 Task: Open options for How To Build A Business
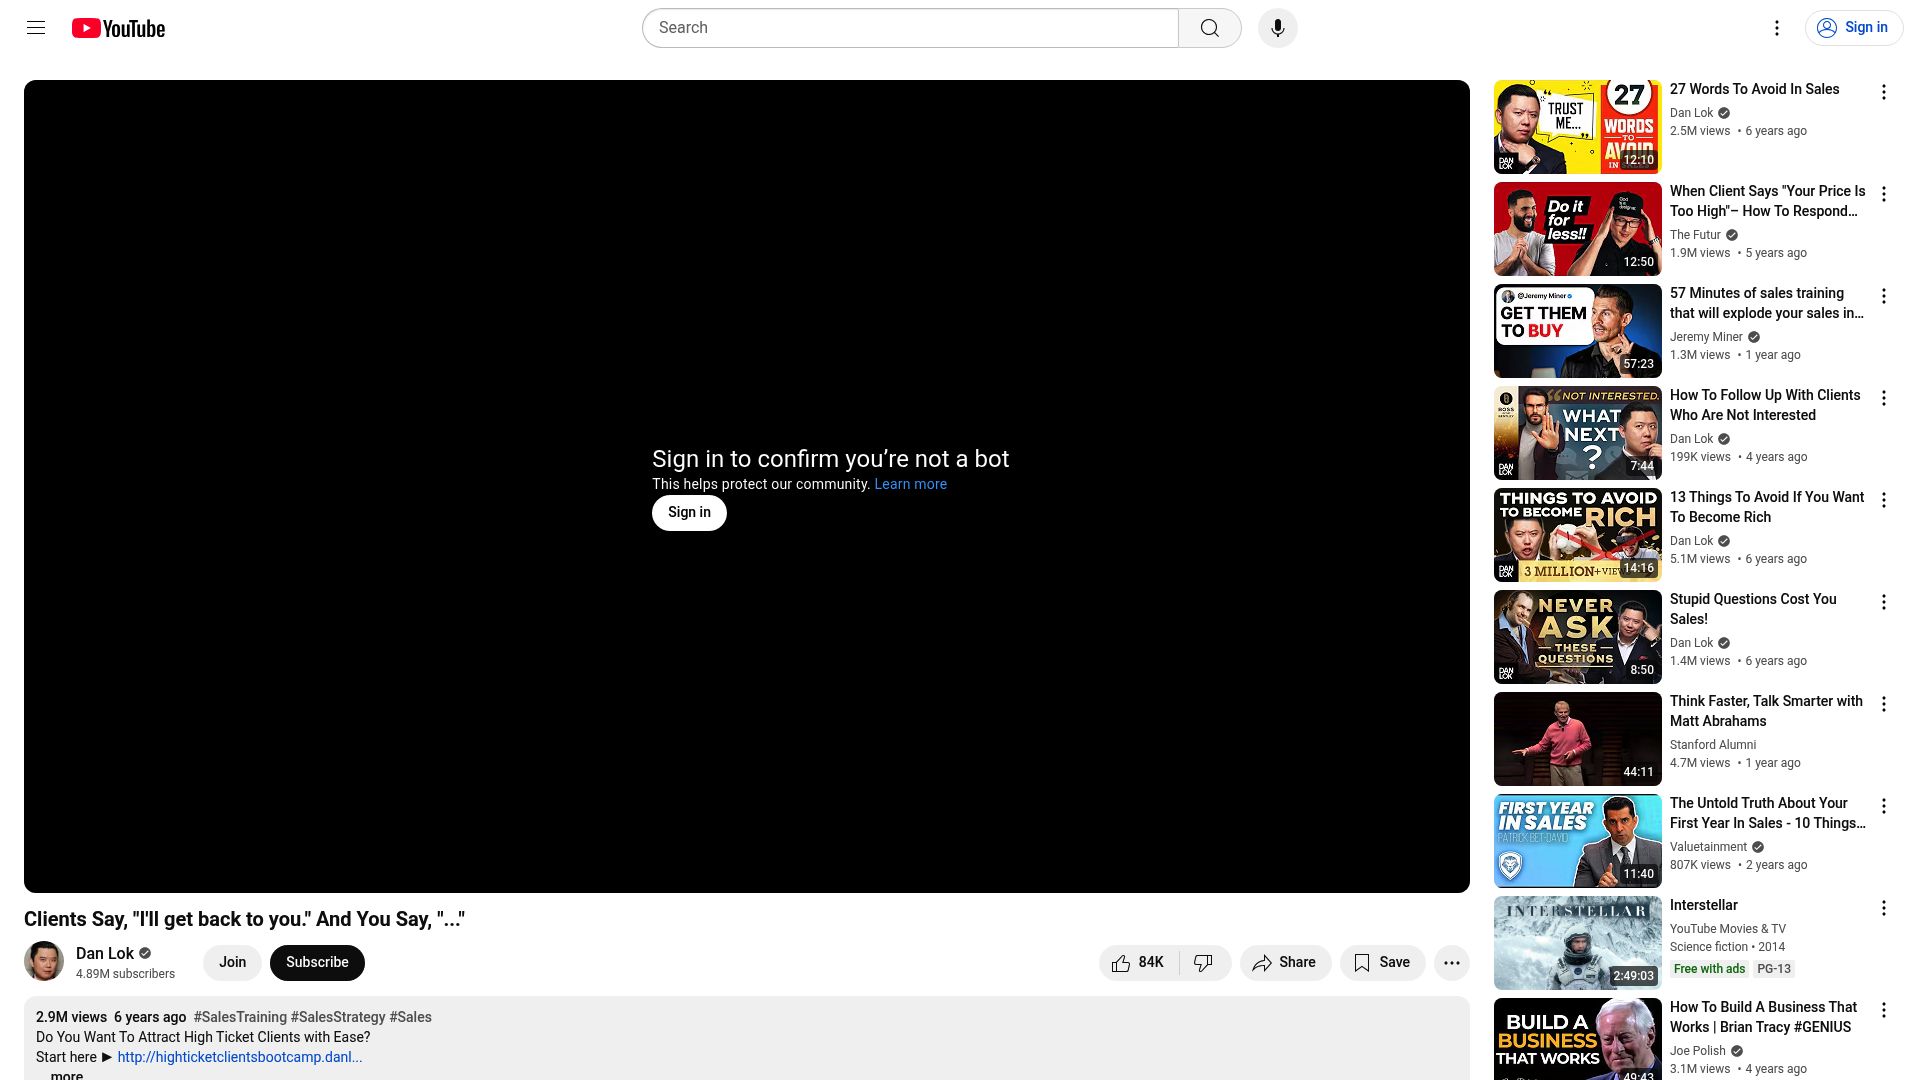1883,1010
